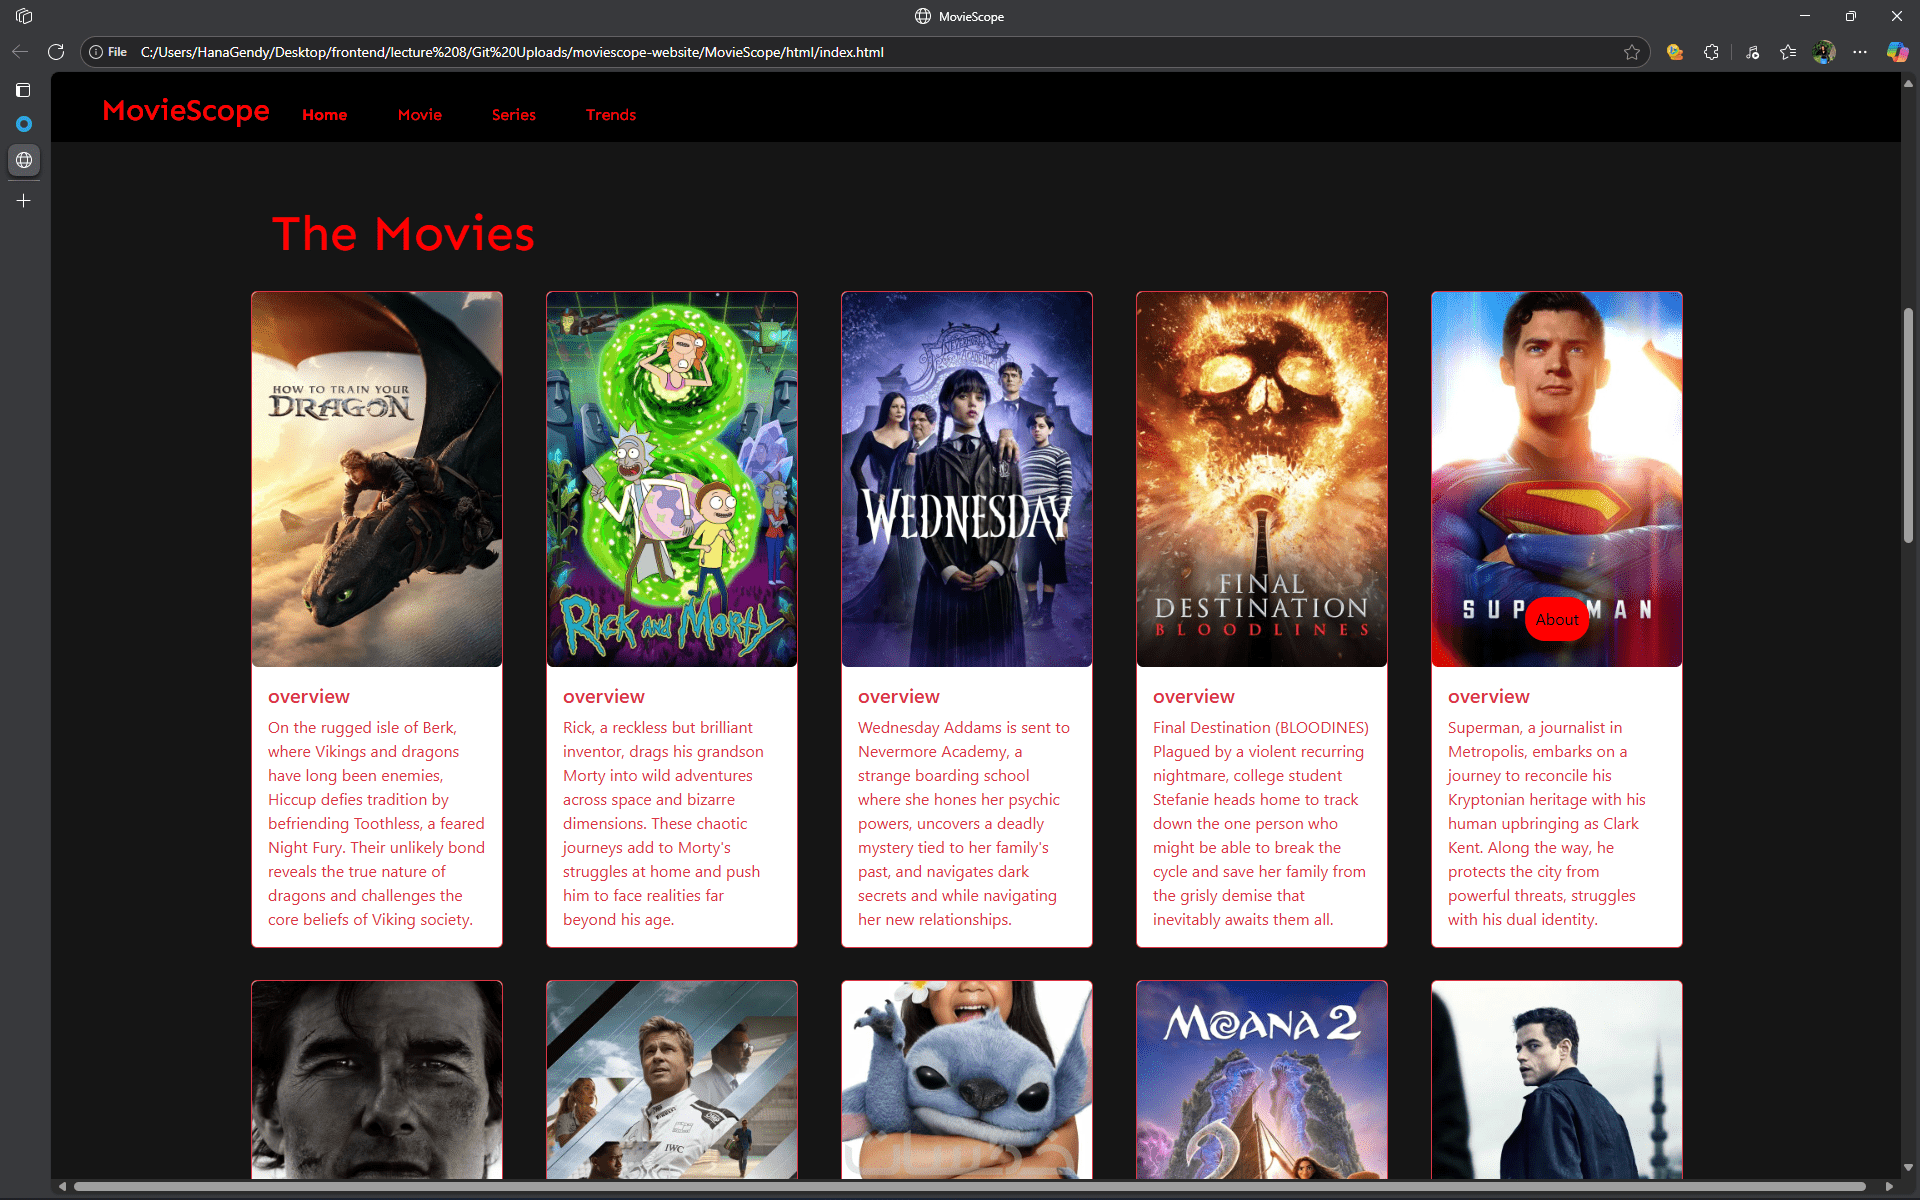Open Microsoft Rewards coin icon
Viewport: 1920px width, 1200px height.
[x=1675, y=52]
